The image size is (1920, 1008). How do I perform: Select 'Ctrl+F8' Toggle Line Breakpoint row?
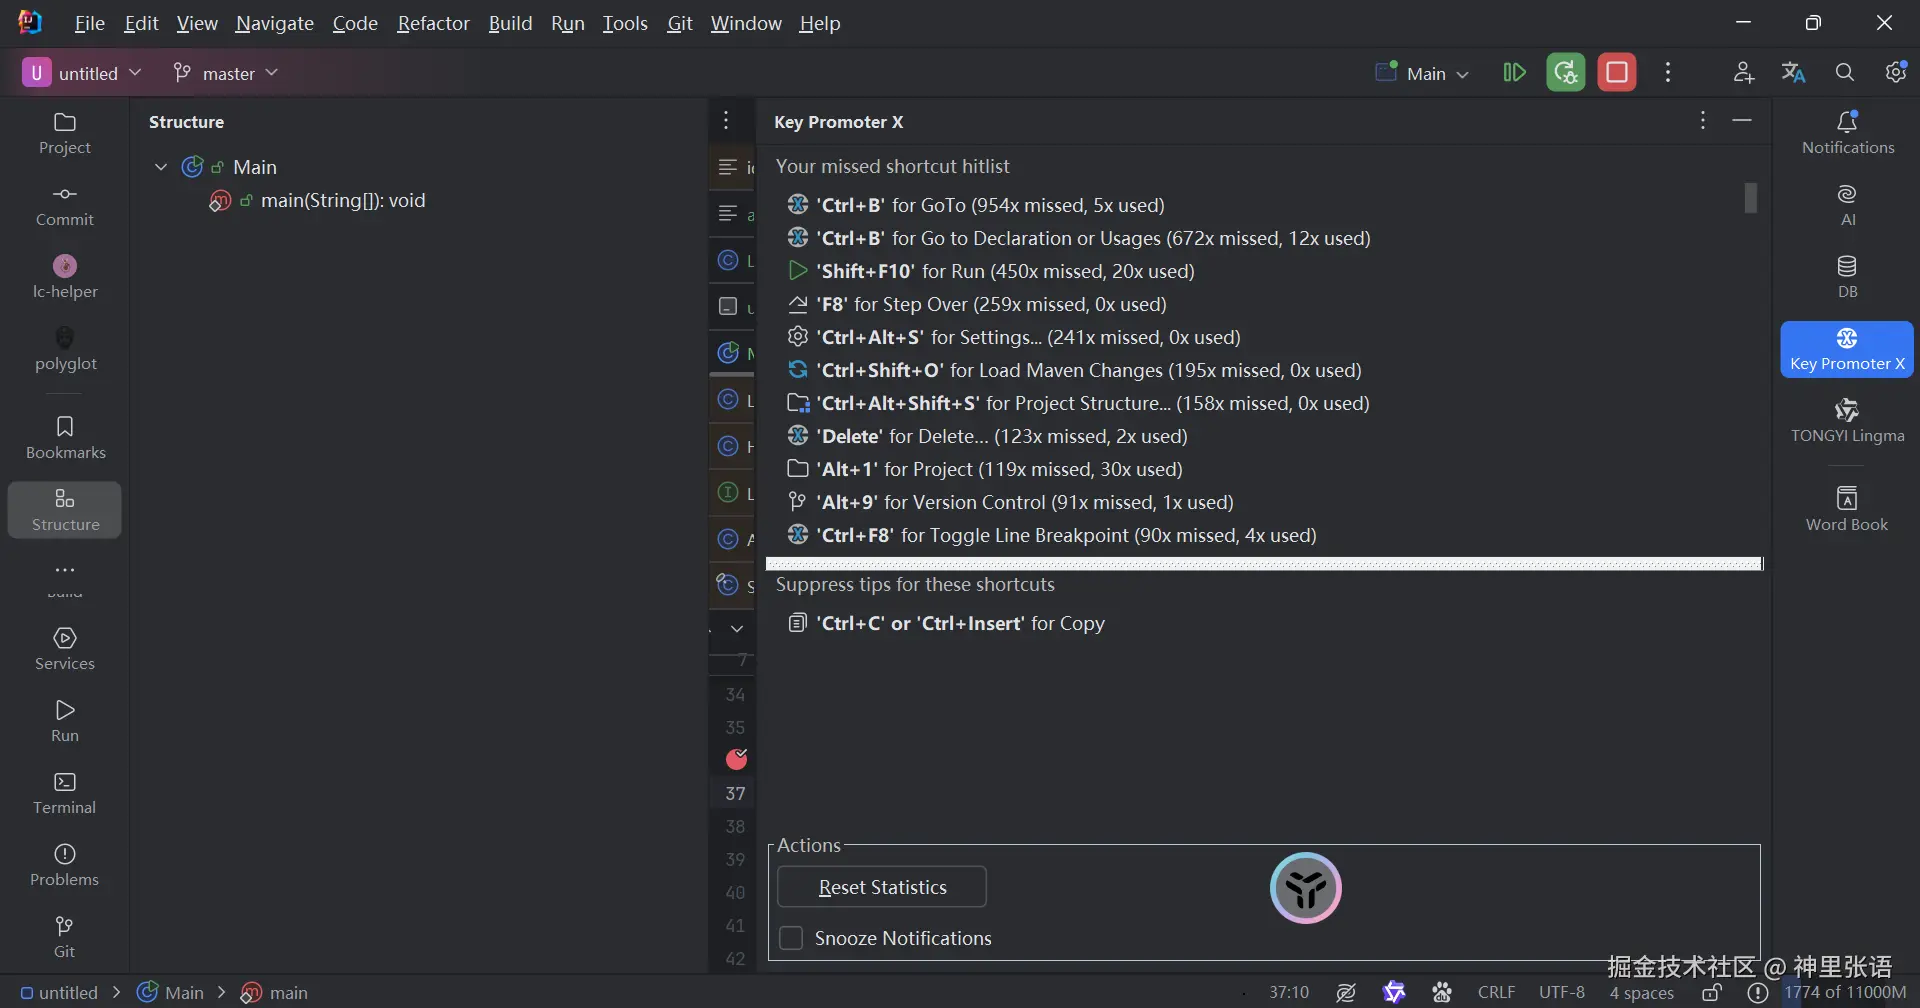(1052, 535)
